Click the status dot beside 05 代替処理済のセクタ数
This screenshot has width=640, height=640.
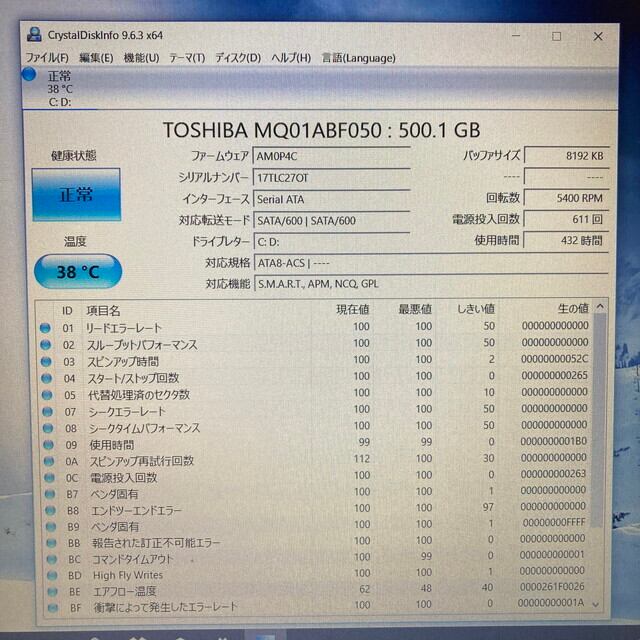click(x=47, y=395)
